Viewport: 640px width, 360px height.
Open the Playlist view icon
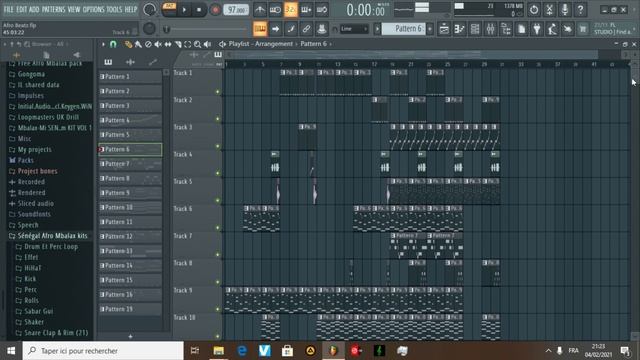point(444,29)
